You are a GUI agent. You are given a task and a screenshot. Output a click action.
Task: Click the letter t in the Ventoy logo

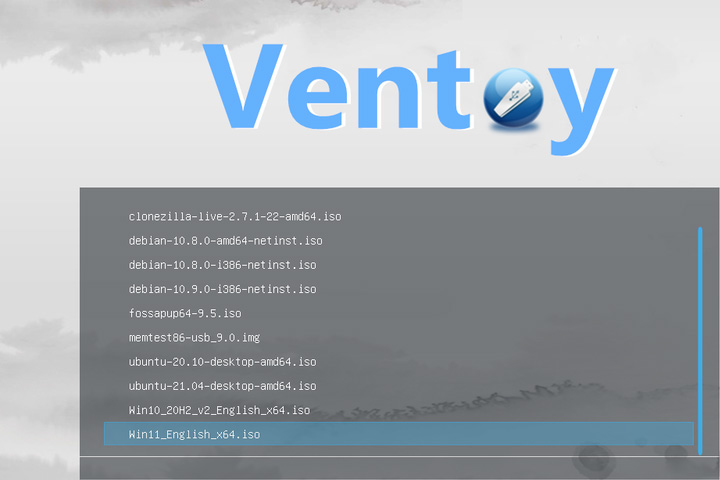tap(449, 90)
